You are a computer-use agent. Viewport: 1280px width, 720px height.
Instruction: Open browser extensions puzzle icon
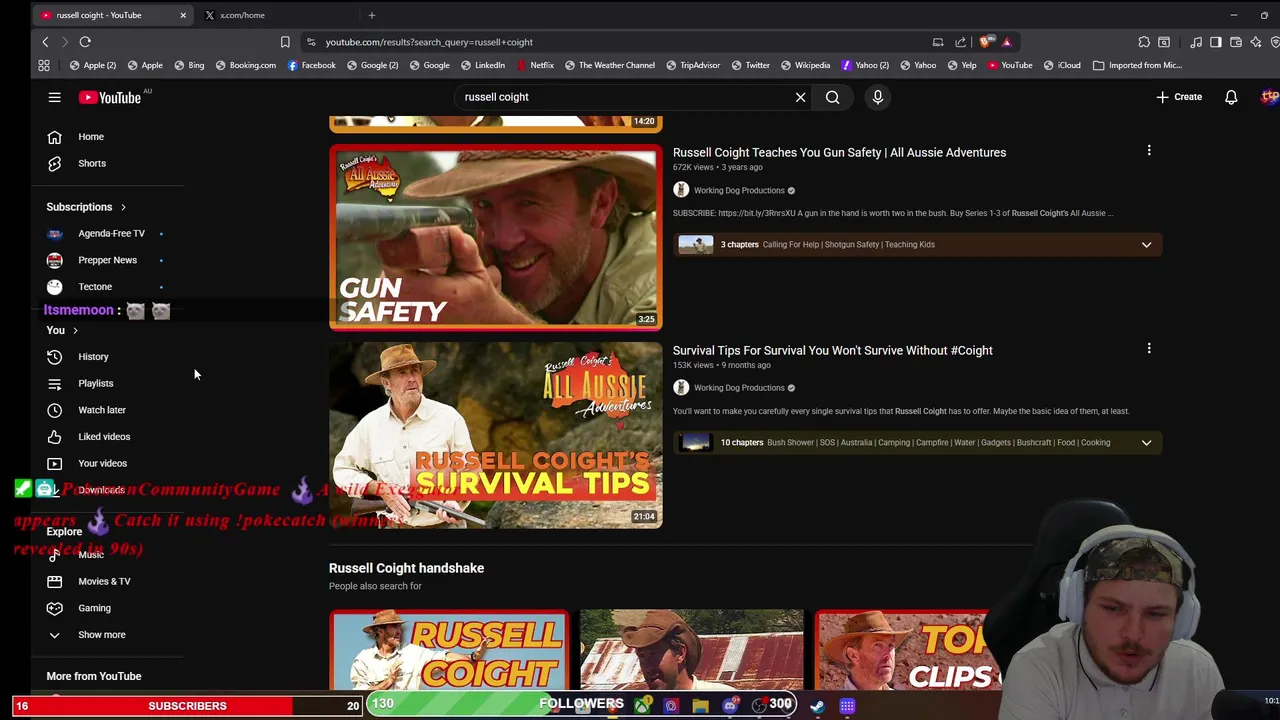(1144, 42)
